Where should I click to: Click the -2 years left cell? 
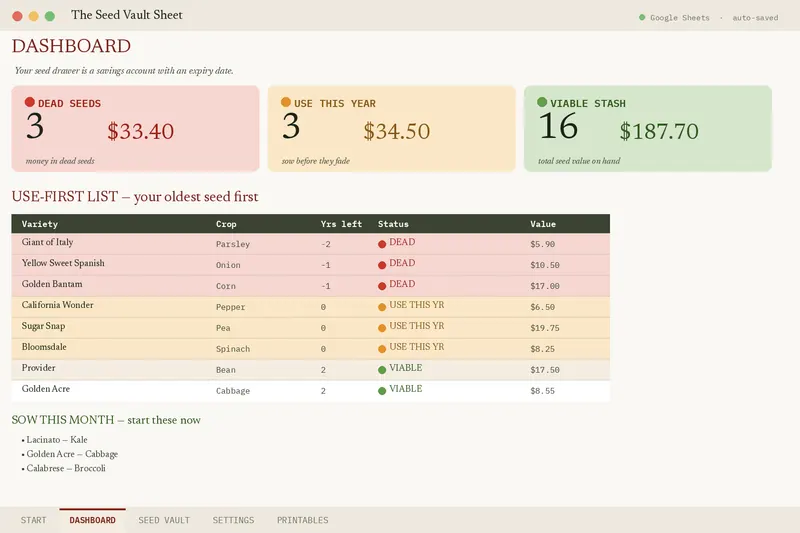point(326,244)
